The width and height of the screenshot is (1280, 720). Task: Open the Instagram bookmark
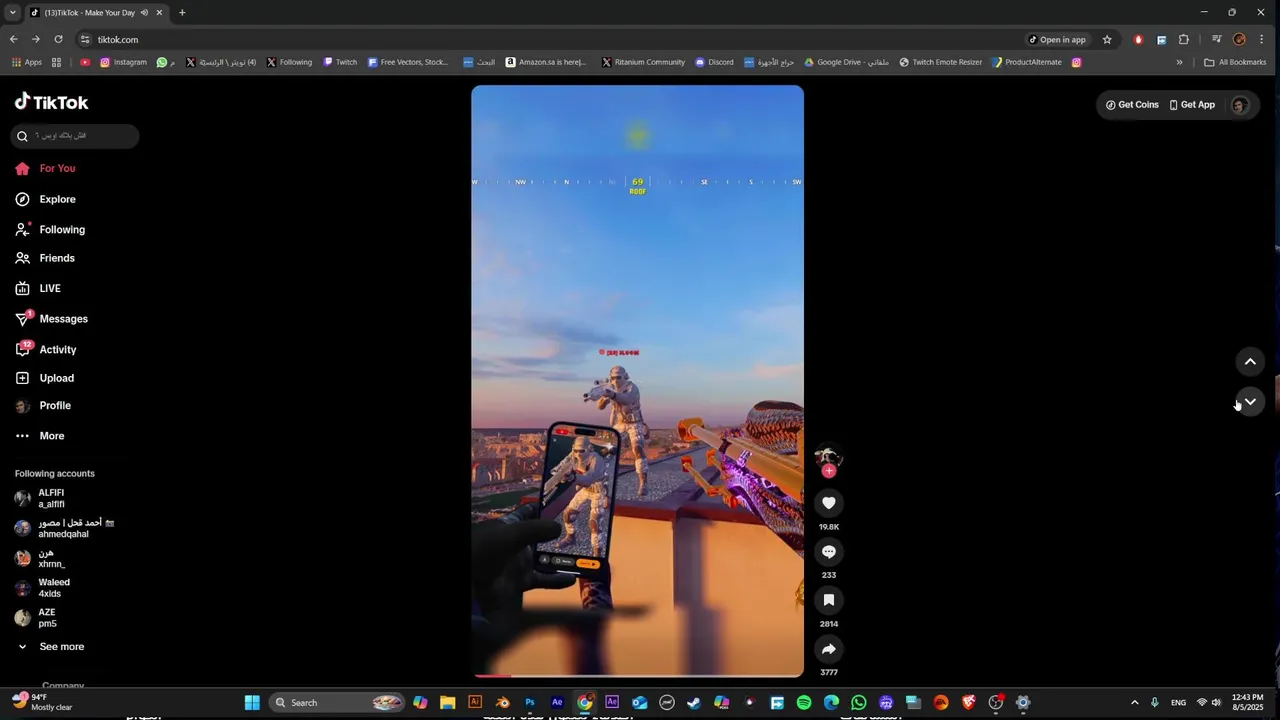[123, 62]
